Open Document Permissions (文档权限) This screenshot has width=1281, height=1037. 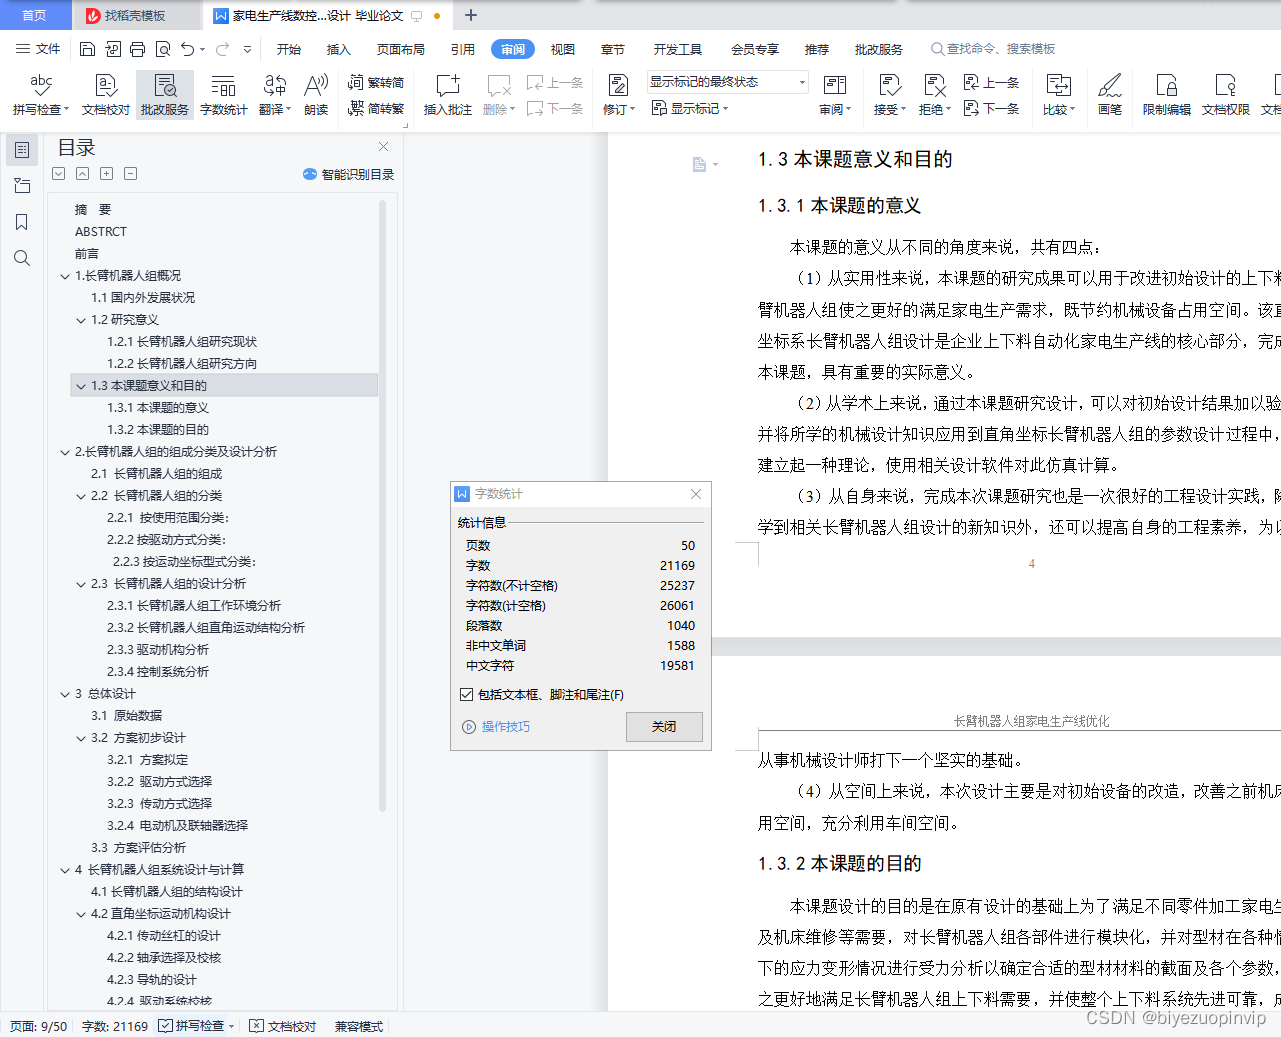coord(1226,95)
